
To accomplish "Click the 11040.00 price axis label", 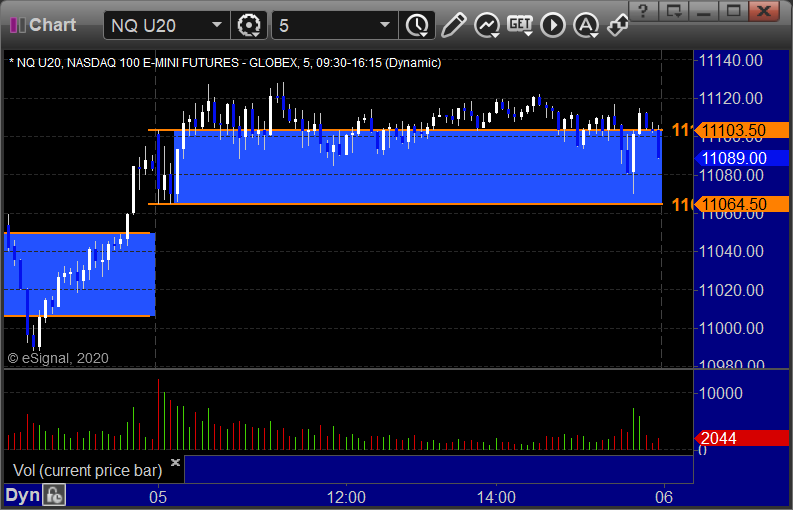I will coord(731,251).
